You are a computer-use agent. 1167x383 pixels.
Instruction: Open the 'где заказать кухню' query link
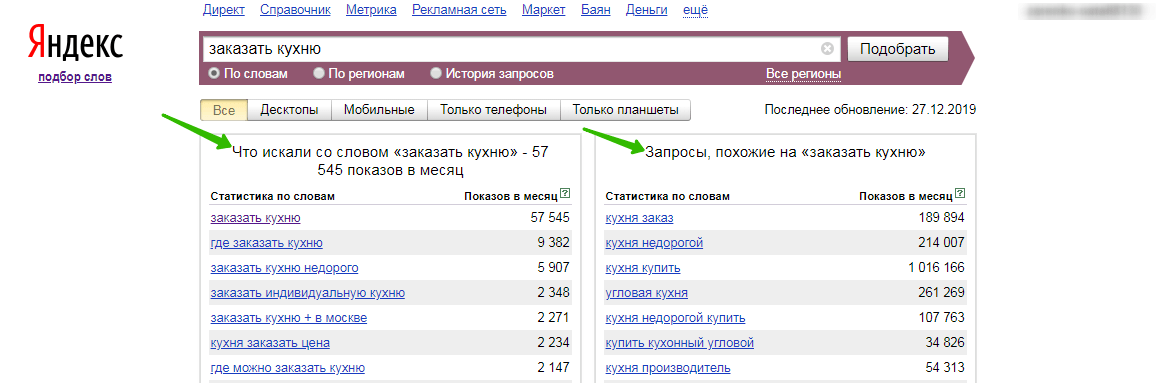pos(266,243)
